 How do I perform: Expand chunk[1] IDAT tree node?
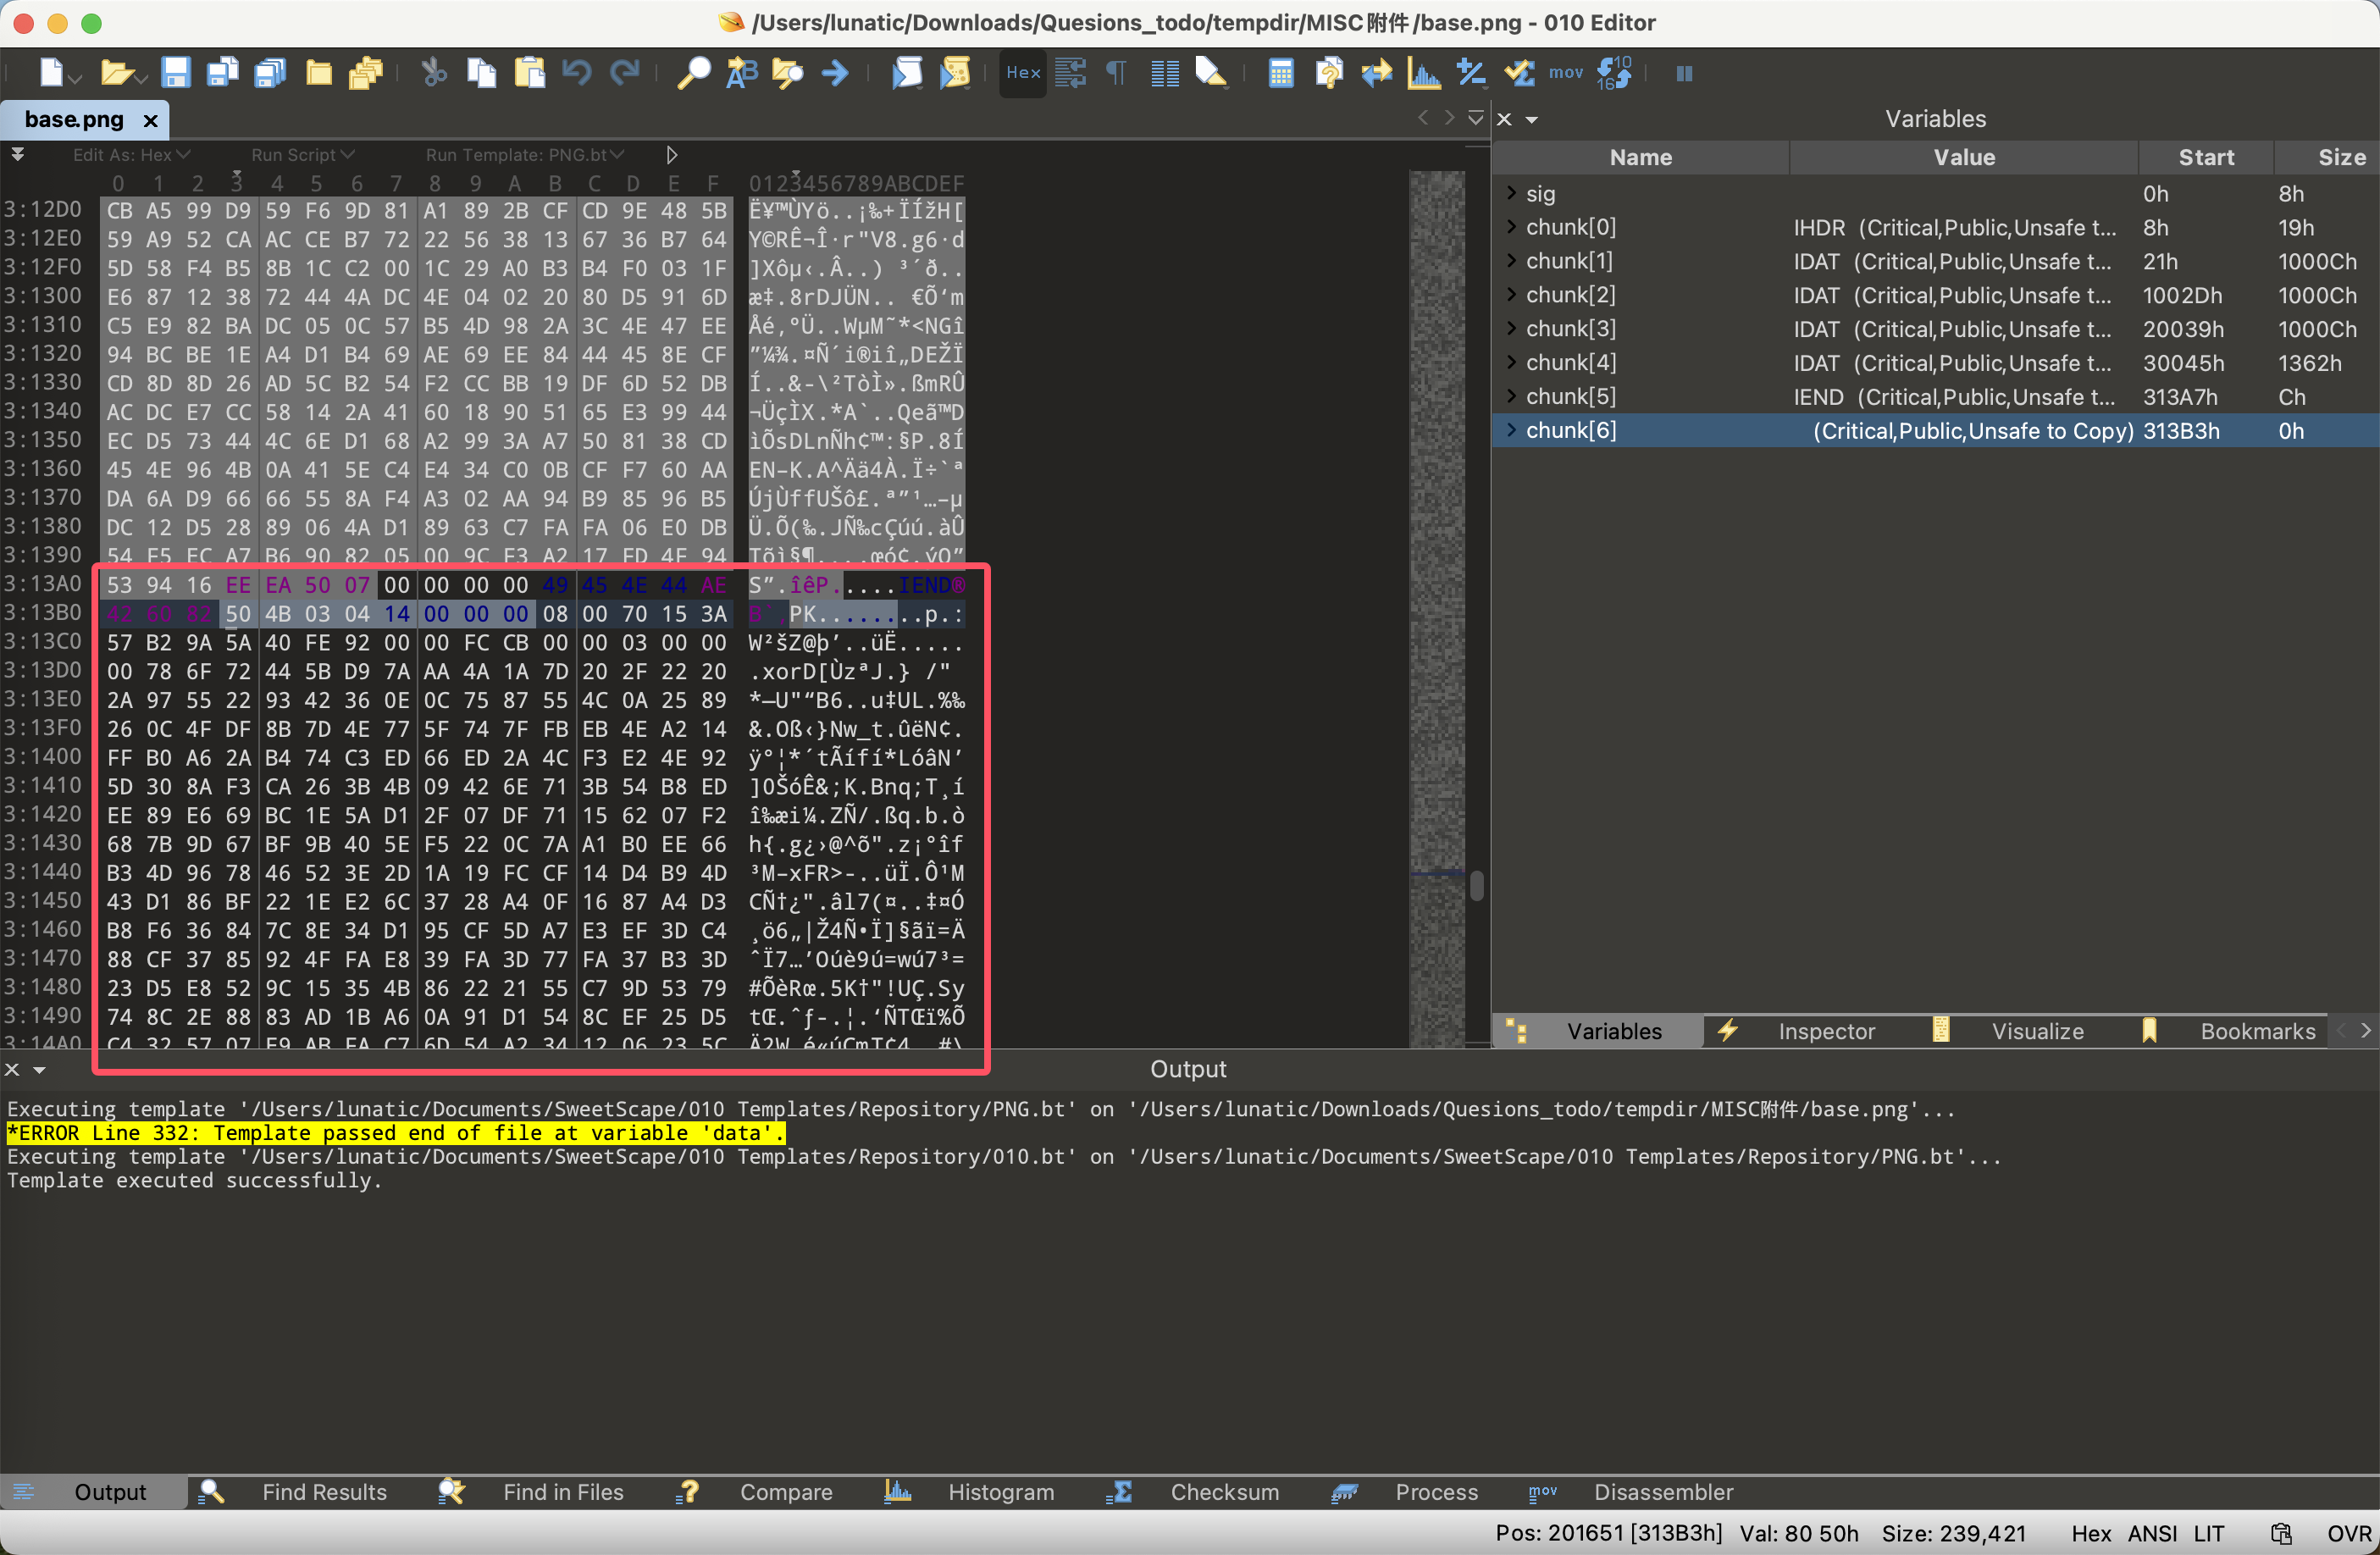1511,261
